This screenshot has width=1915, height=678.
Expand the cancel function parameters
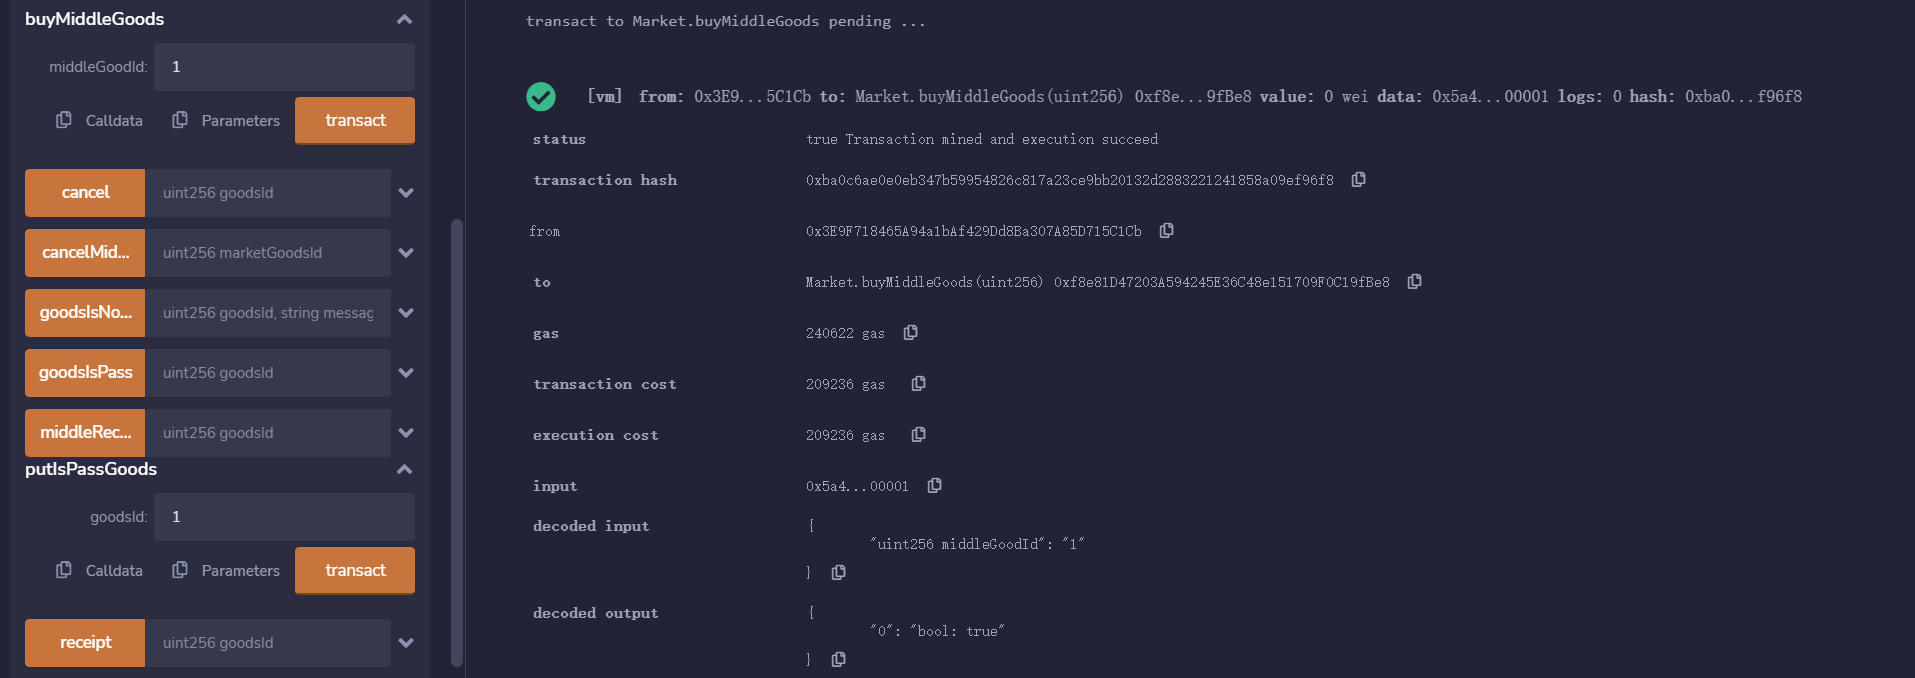405,192
